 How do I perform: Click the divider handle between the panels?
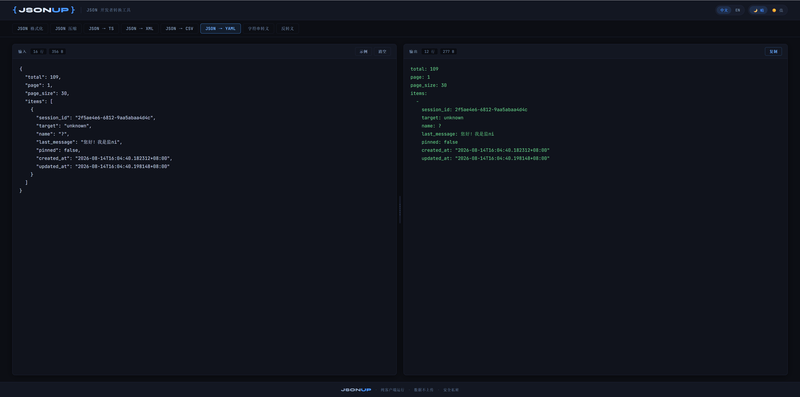click(400, 209)
